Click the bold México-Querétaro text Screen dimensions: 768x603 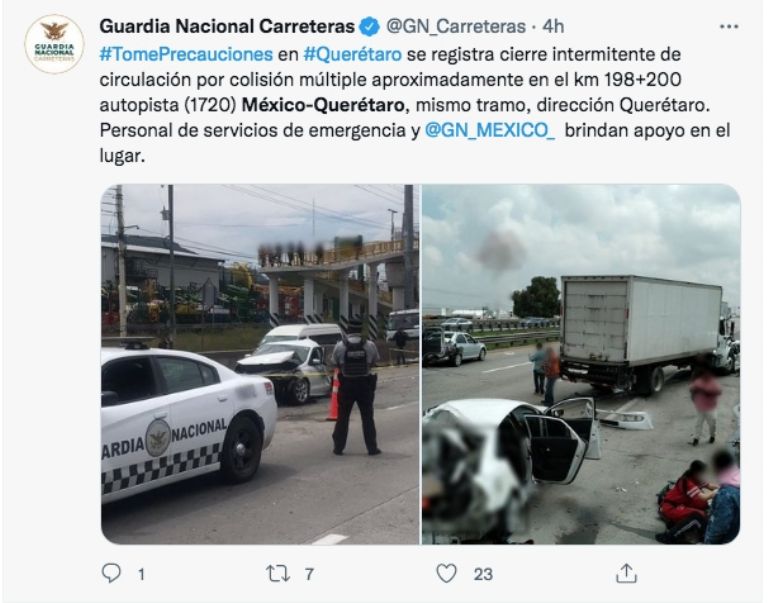coord(324,105)
